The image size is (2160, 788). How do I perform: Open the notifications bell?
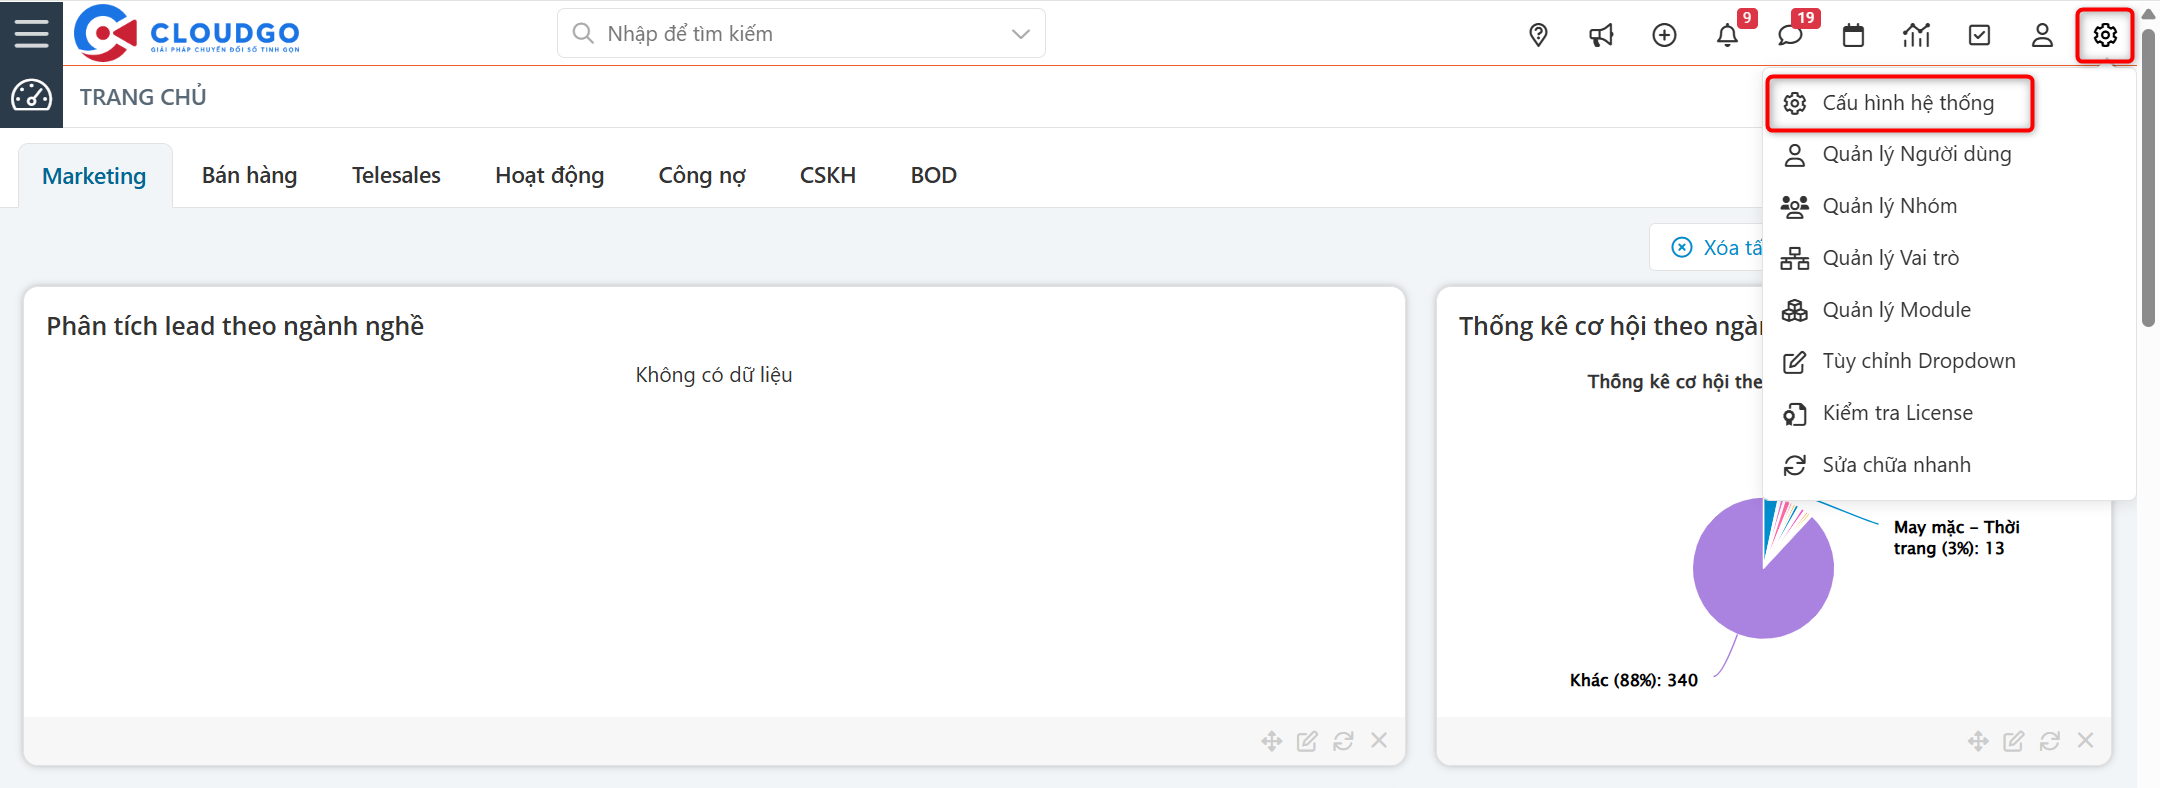[x=1727, y=35]
